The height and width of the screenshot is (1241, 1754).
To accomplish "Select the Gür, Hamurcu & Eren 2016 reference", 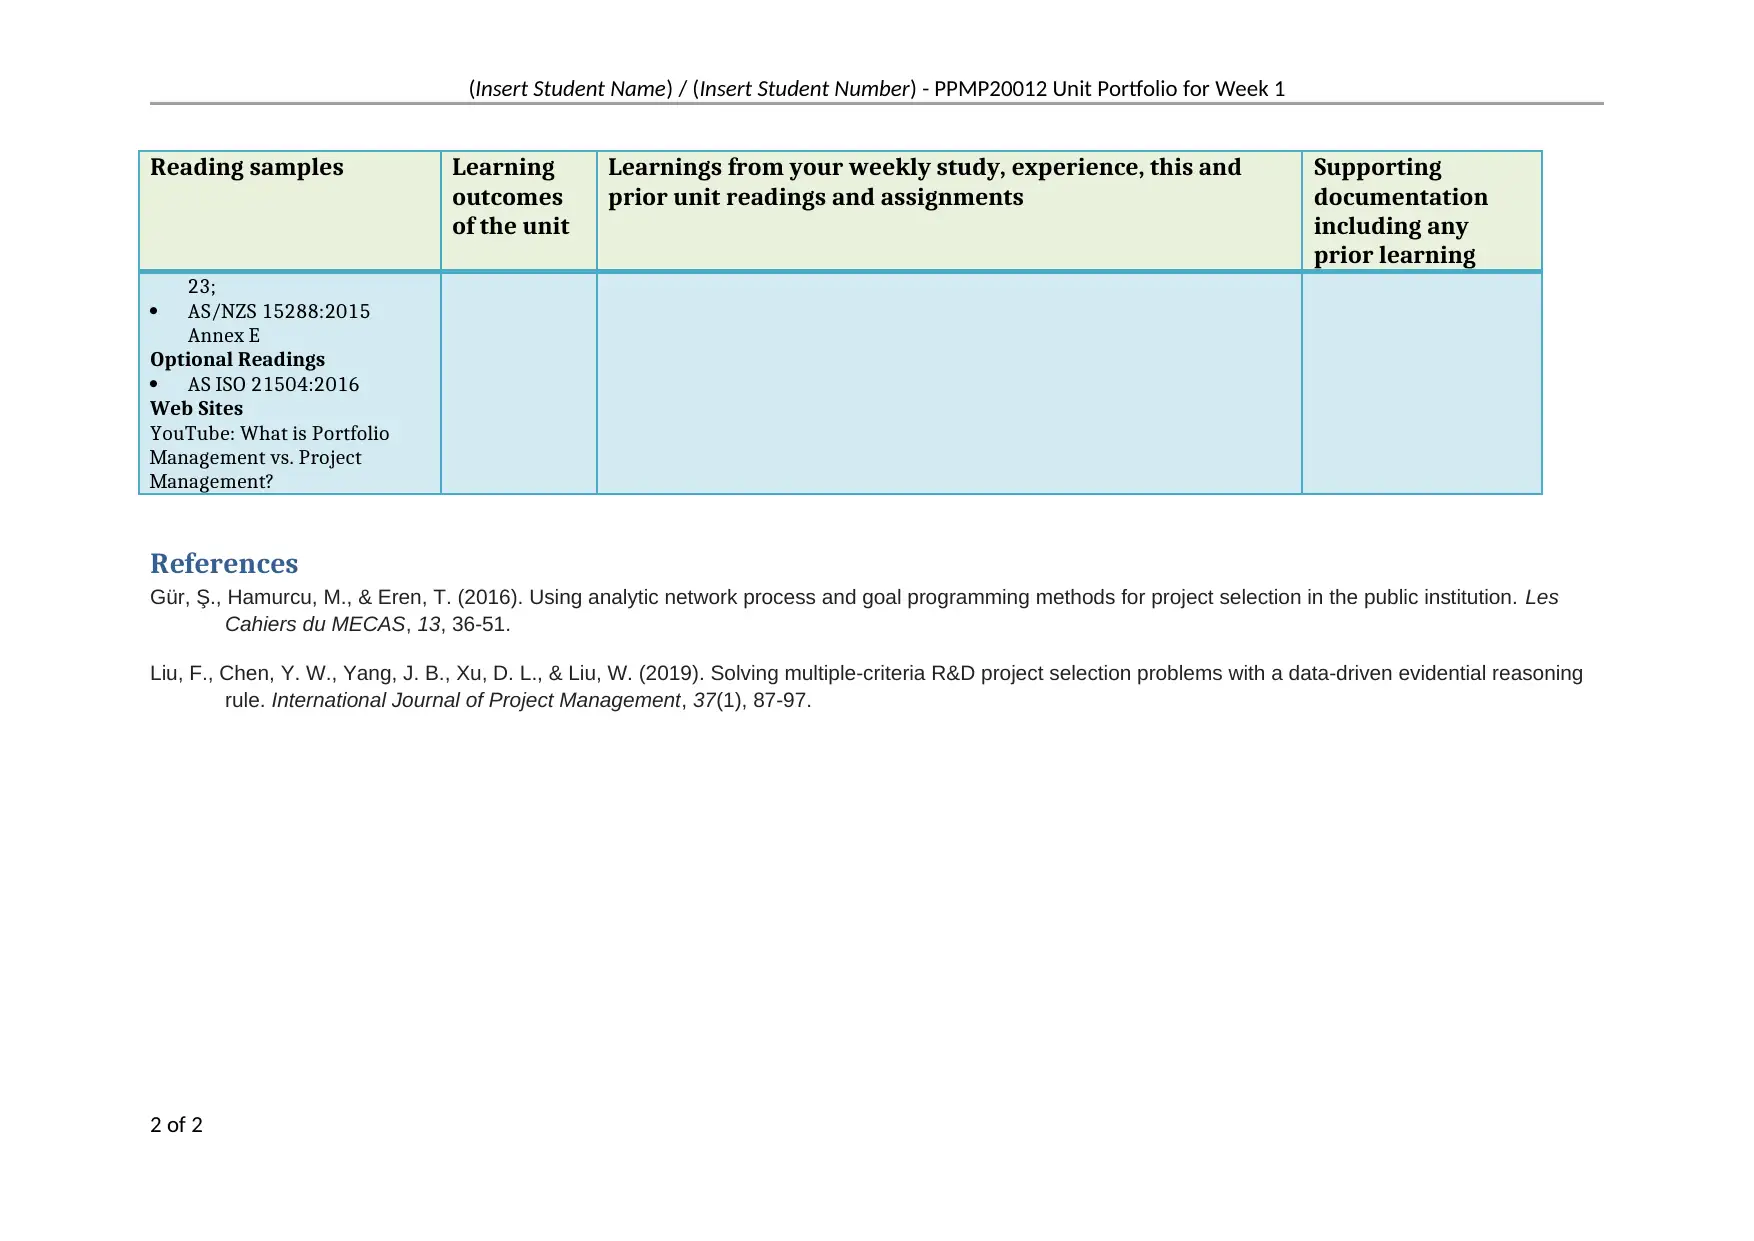I will pyautogui.click(x=854, y=610).
